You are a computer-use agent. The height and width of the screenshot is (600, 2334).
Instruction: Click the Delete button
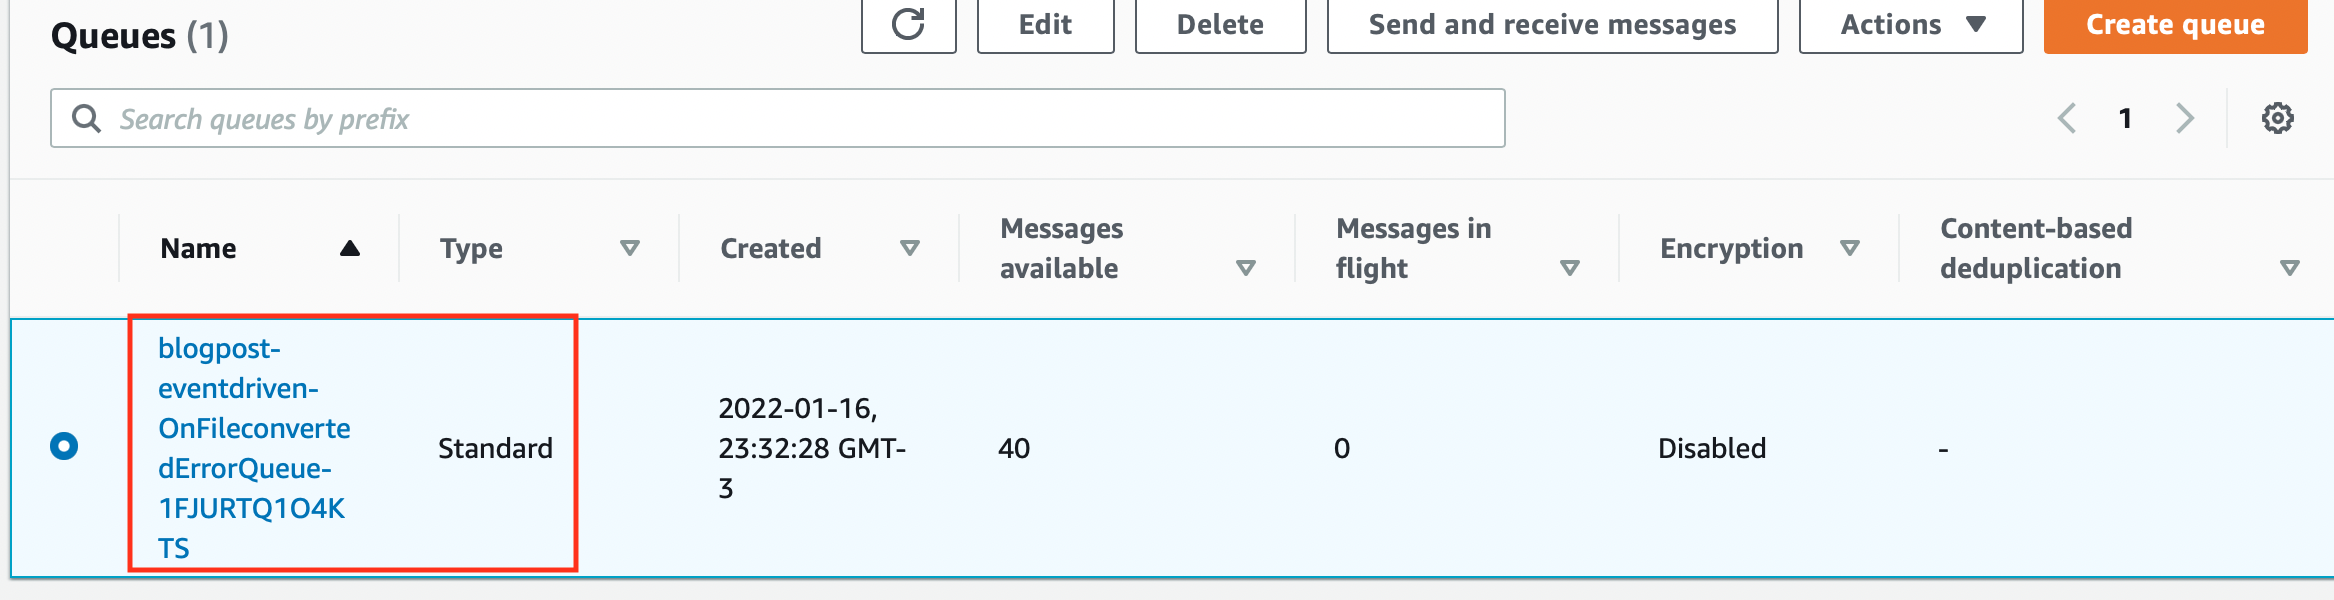pyautogui.click(x=1220, y=25)
